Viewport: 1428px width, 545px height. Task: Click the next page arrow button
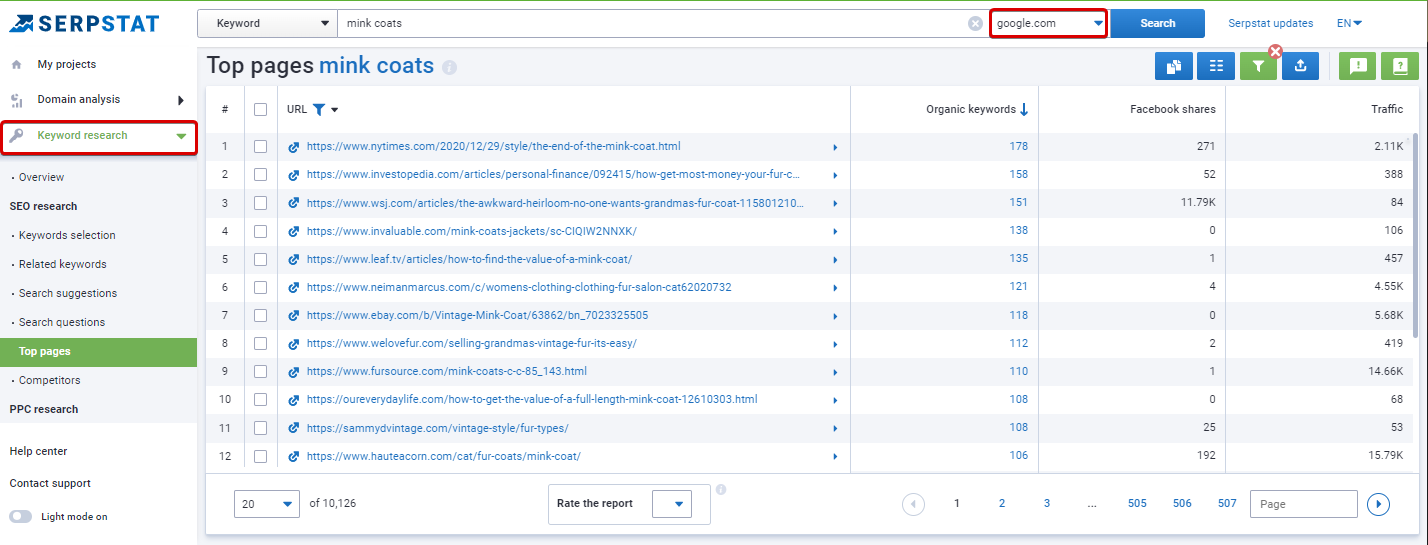pos(1378,504)
